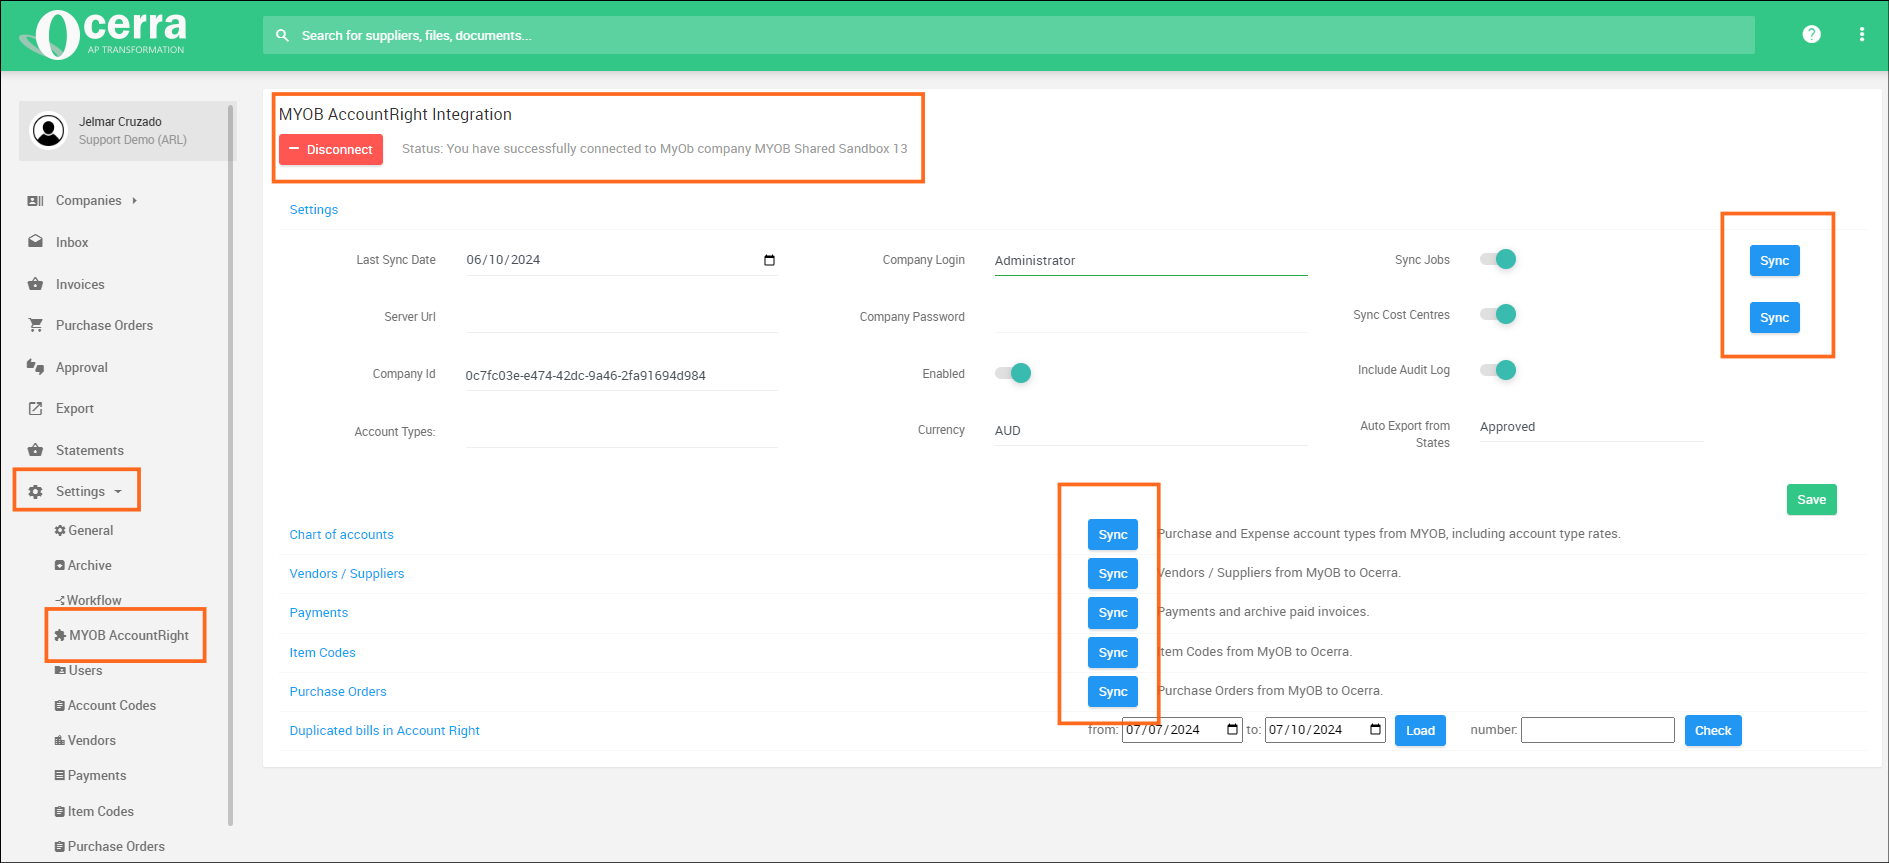Sync Vendors / Suppliers from MYOB
This screenshot has height=863, width=1889.
click(1113, 574)
